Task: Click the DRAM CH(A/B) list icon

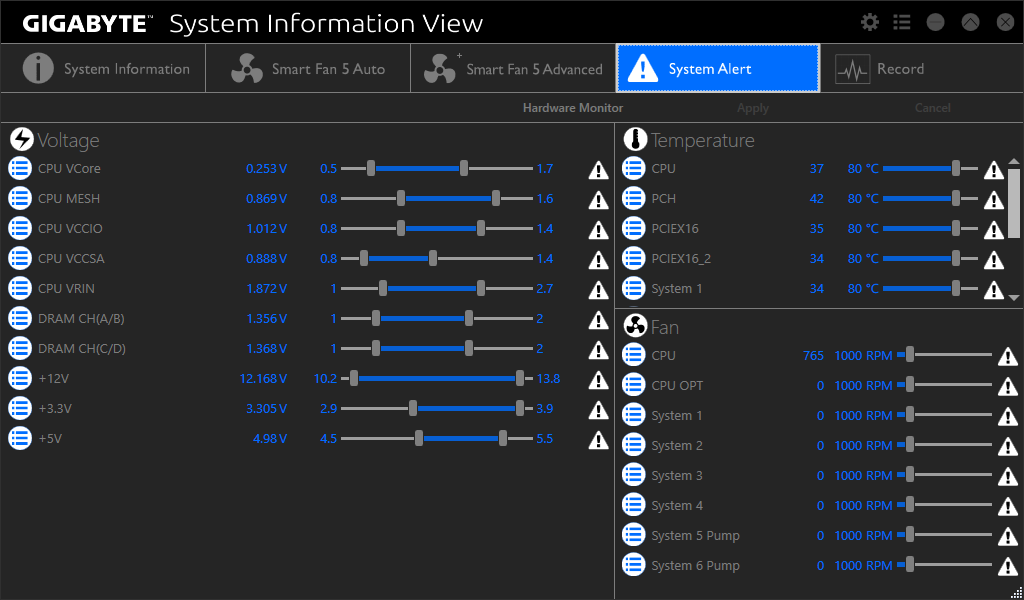Action: [20, 319]
